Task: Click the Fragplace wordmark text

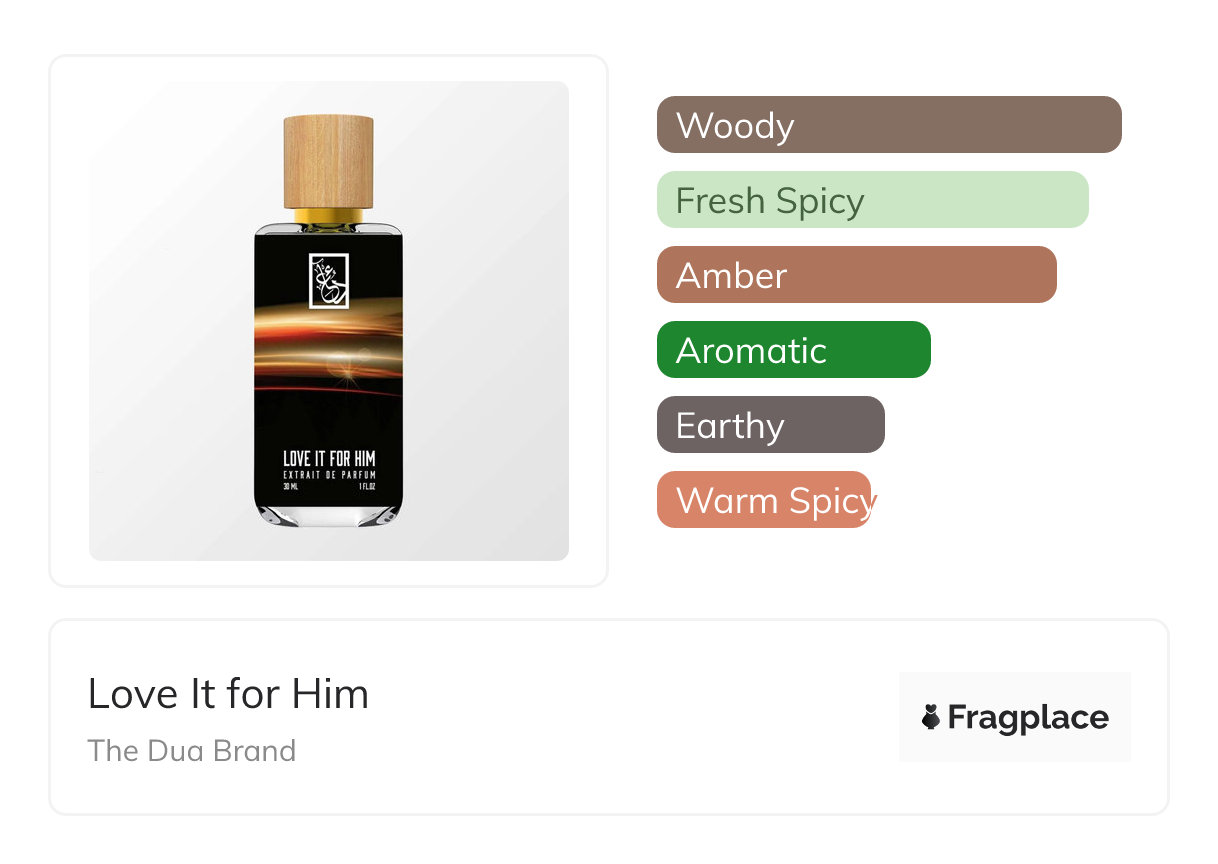Action: 1028,717
